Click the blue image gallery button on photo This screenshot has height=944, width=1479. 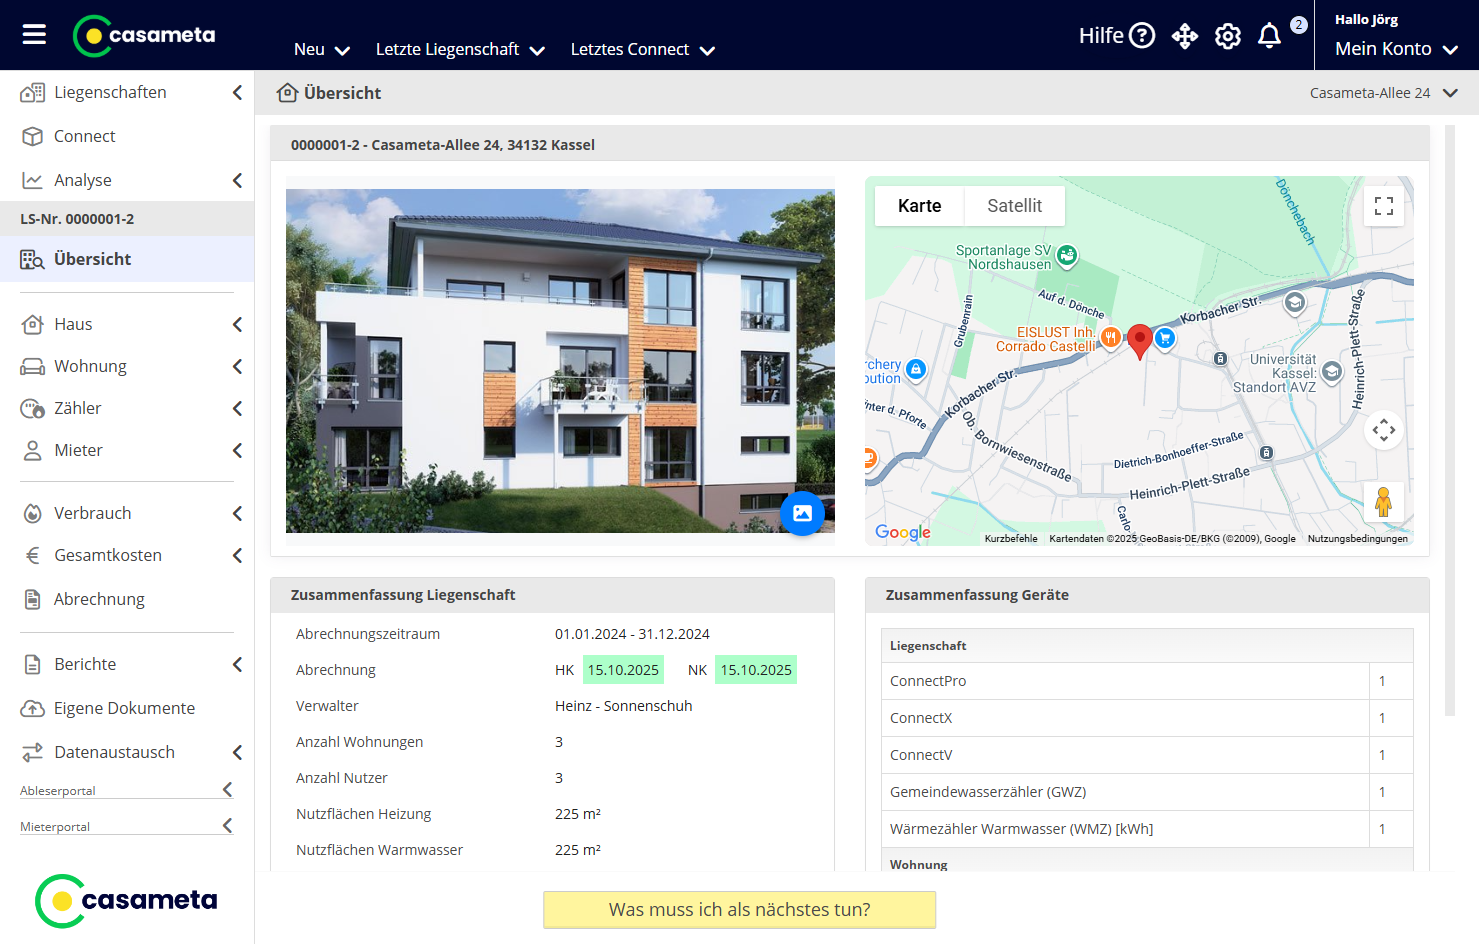coord(802,513)
